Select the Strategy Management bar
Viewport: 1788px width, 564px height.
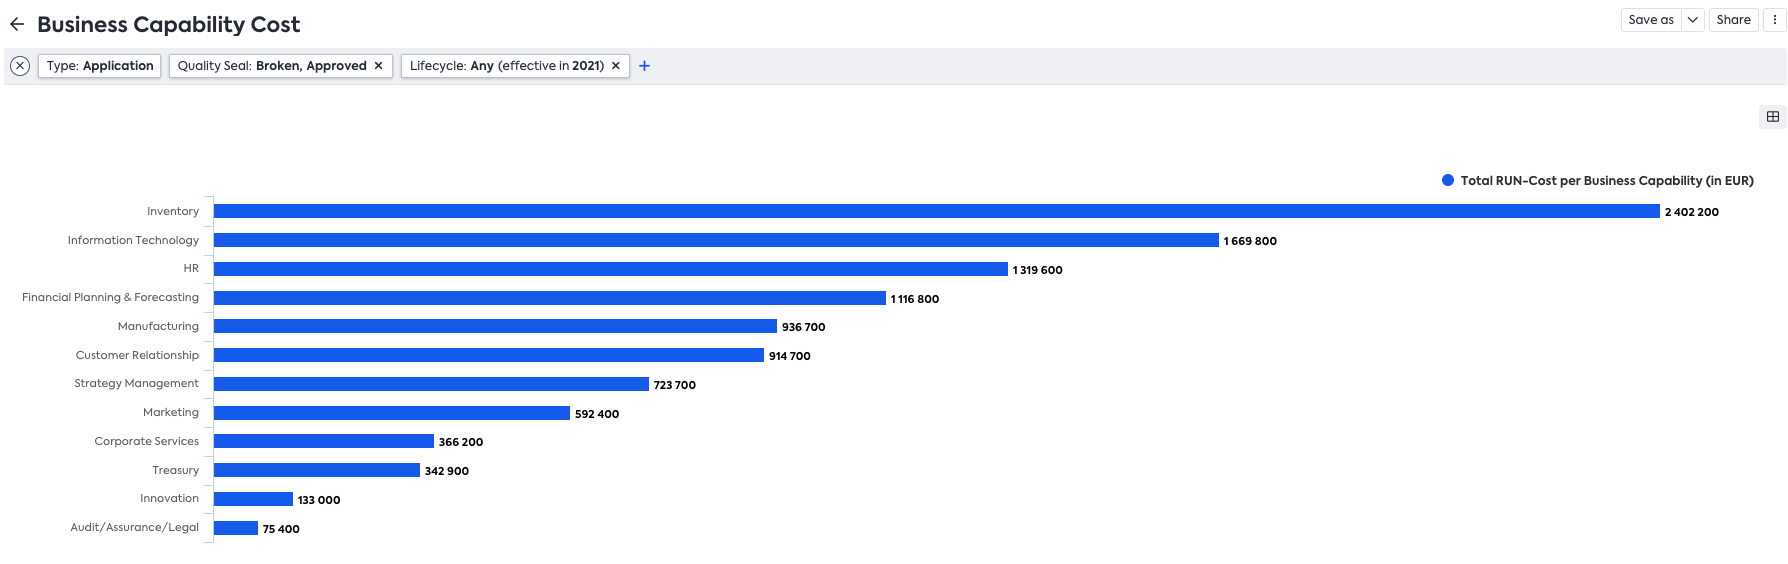click(431, 384)
